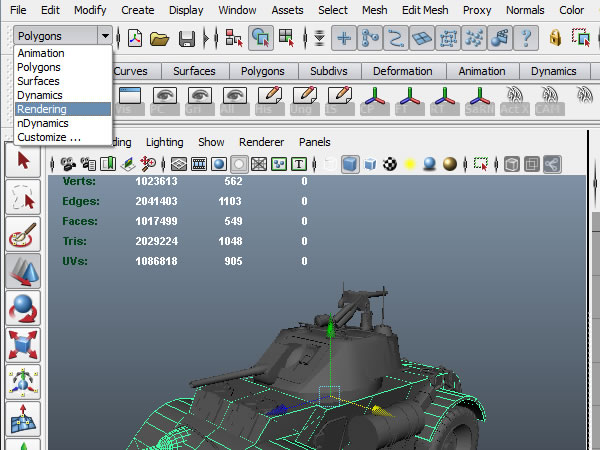This screenshot has height=450, width=600.
Task: Toggle the handles selection mask plus icon
Action: tap(344, 38)
